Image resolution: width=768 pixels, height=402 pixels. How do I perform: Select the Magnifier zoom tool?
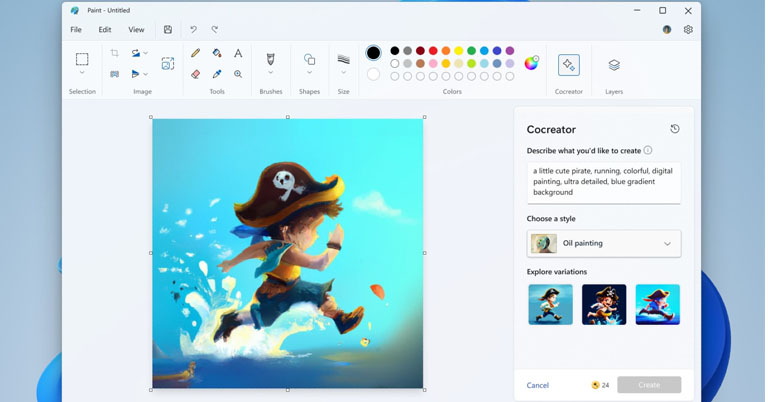point(238,74)
